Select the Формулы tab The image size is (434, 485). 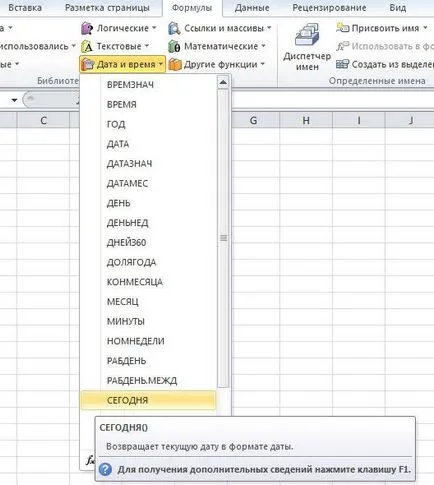[192, 8]
